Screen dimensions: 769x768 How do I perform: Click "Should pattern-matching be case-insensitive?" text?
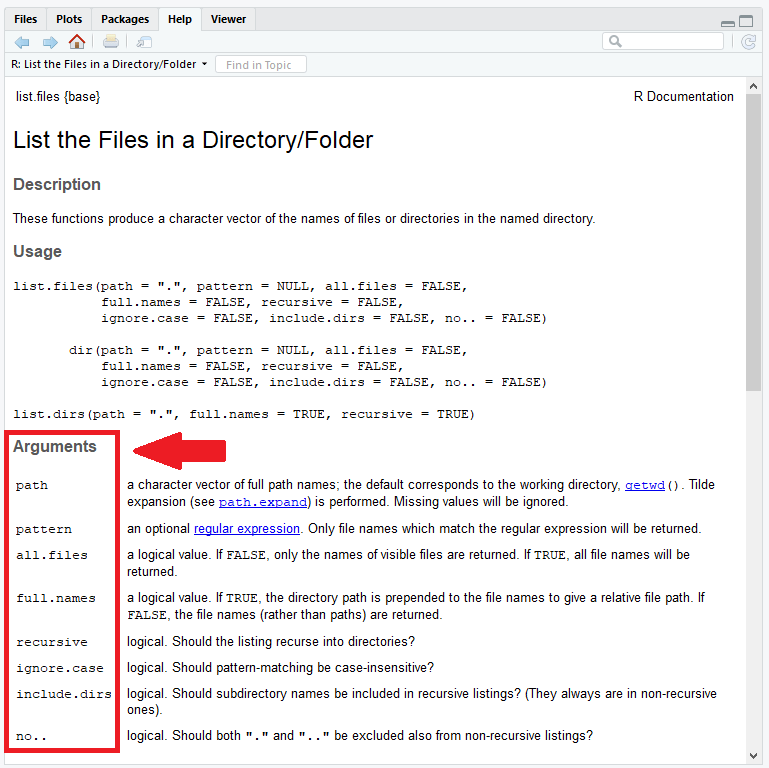pyautogui.click(x=303, y=668)
